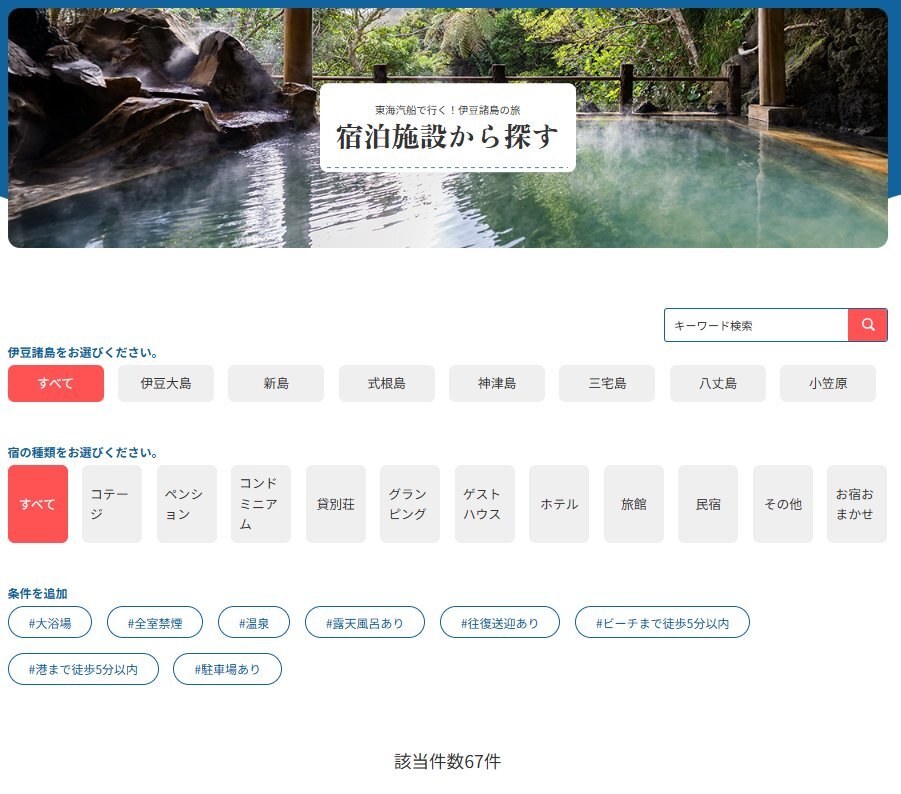
Task: Add the #往復送迎あり condition tag
Action: tap(500, 623)
